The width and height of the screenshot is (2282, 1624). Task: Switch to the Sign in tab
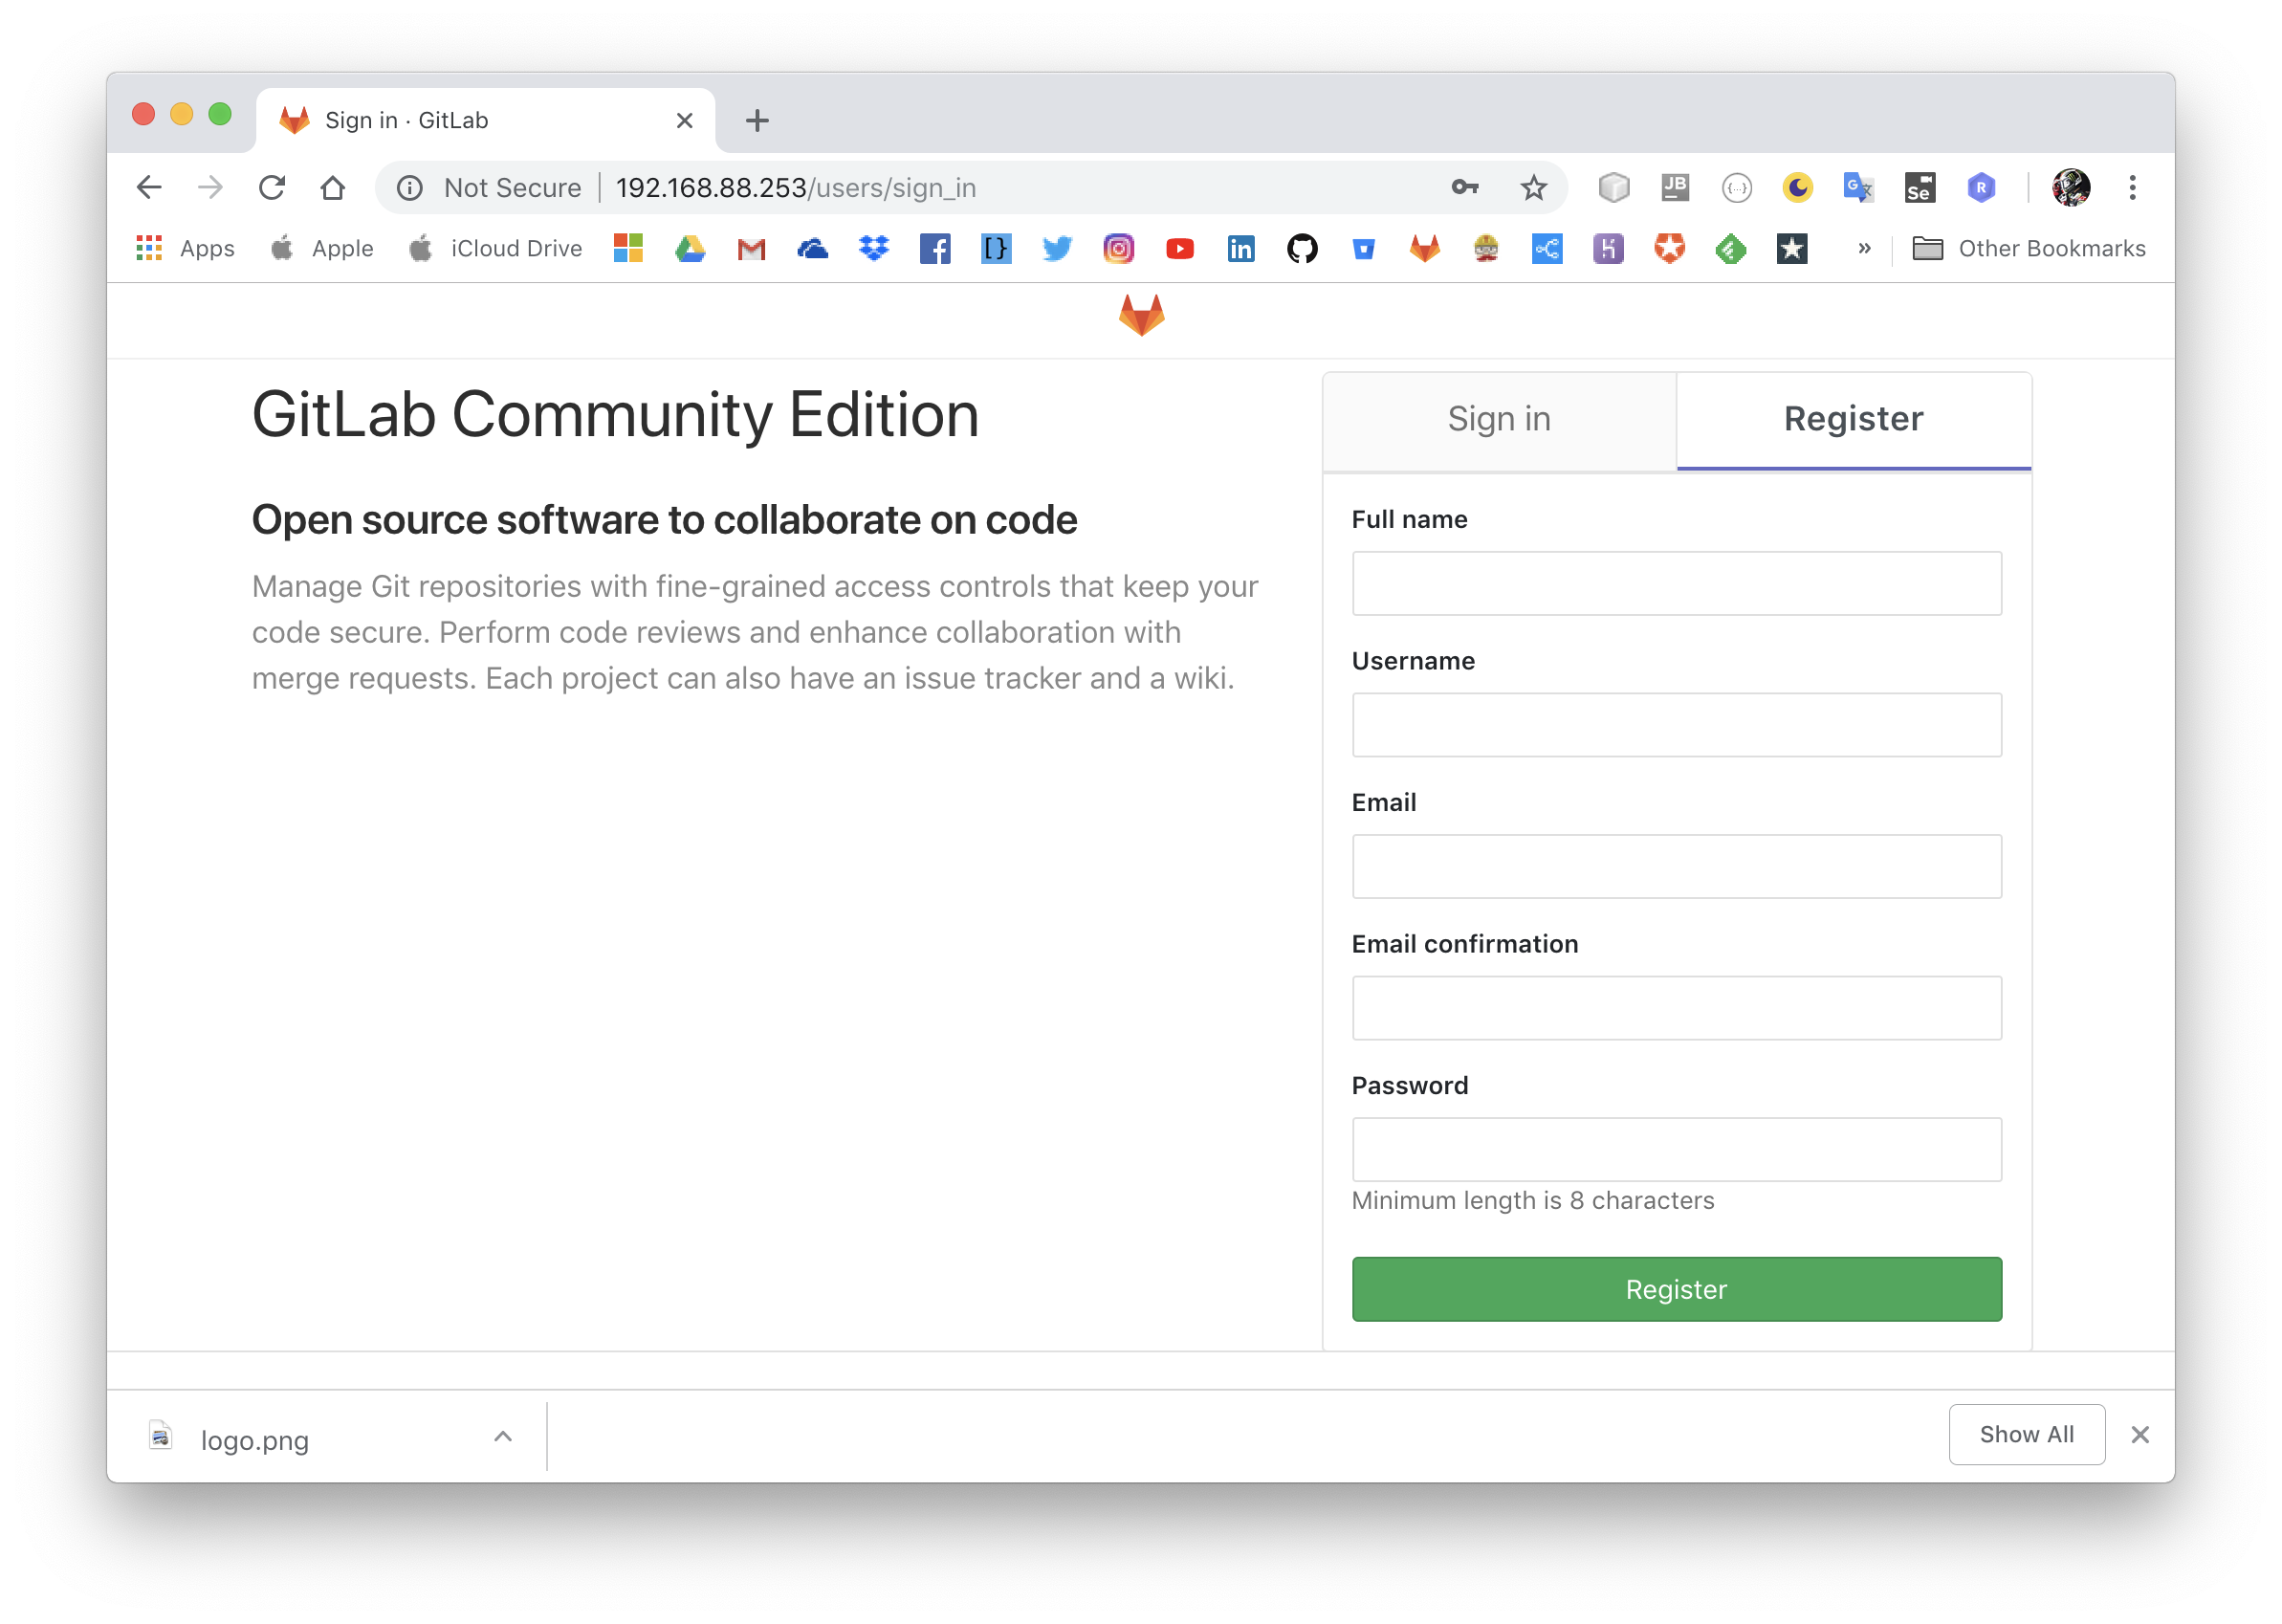pos(1499,419)
